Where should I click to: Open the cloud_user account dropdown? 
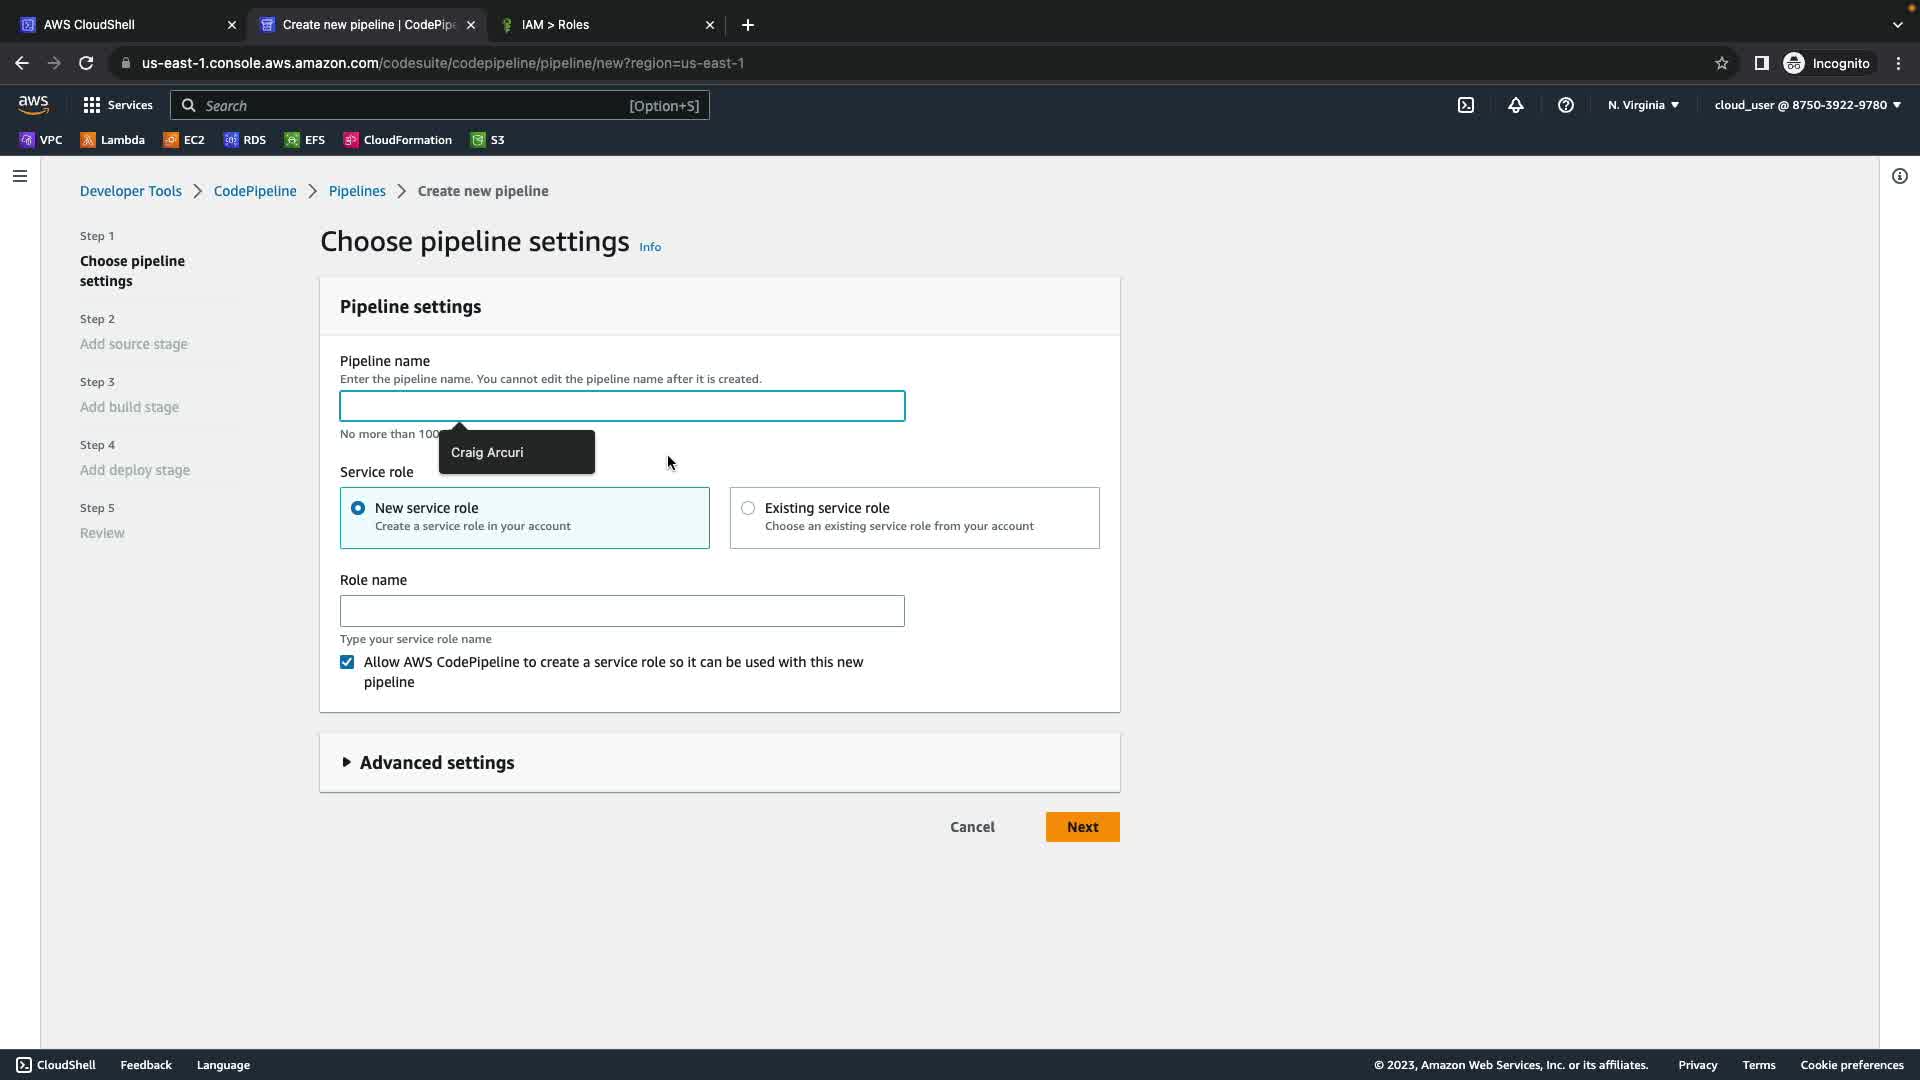1806,105
